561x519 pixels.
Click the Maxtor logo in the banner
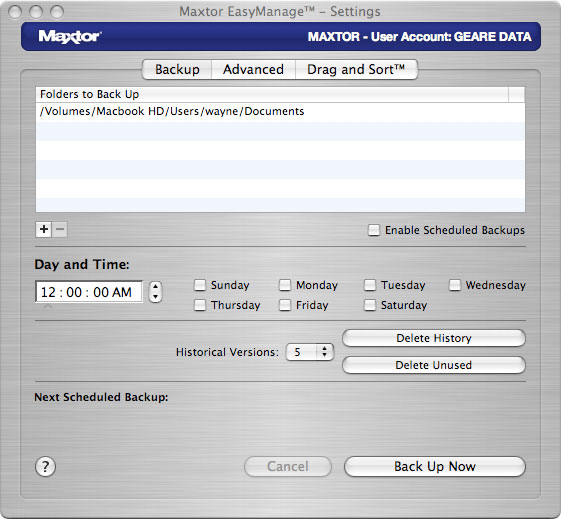(x=70, y=36)
